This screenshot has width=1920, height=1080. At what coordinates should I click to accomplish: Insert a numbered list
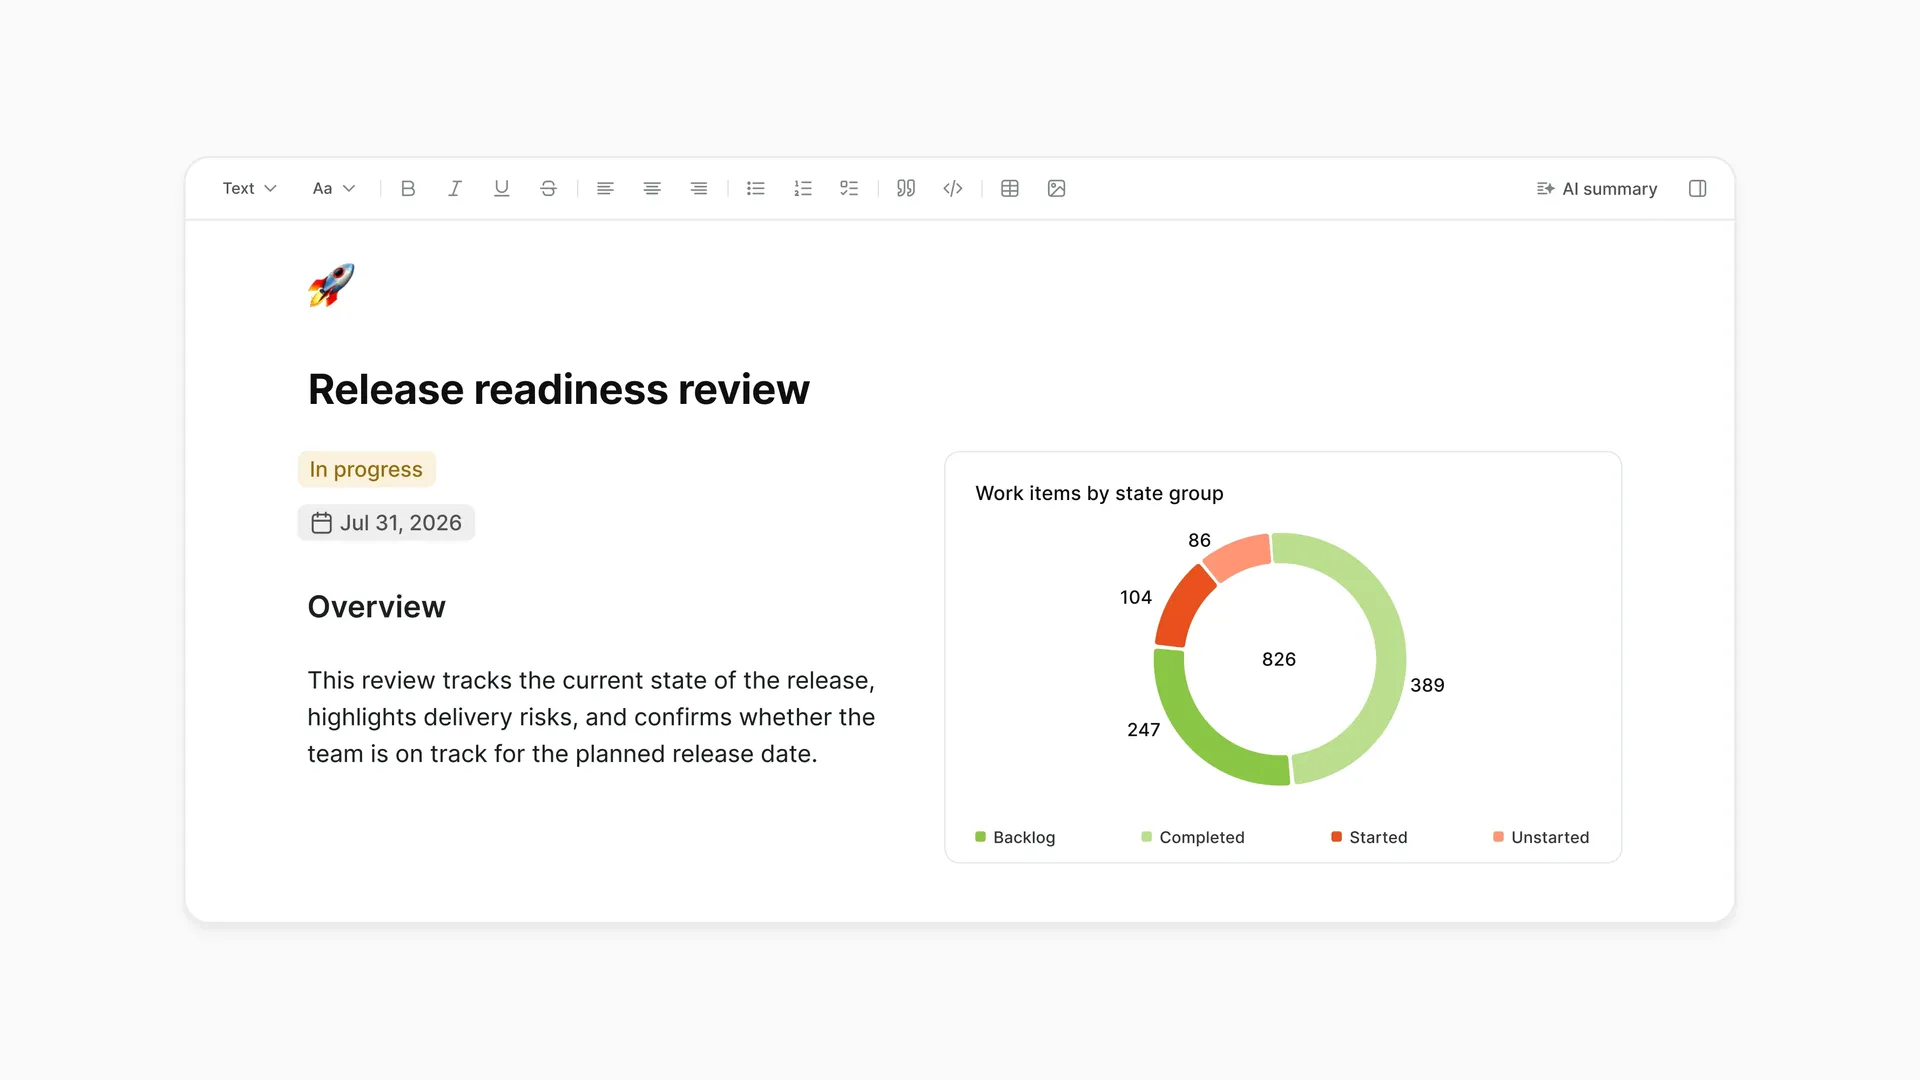(803, 188)
